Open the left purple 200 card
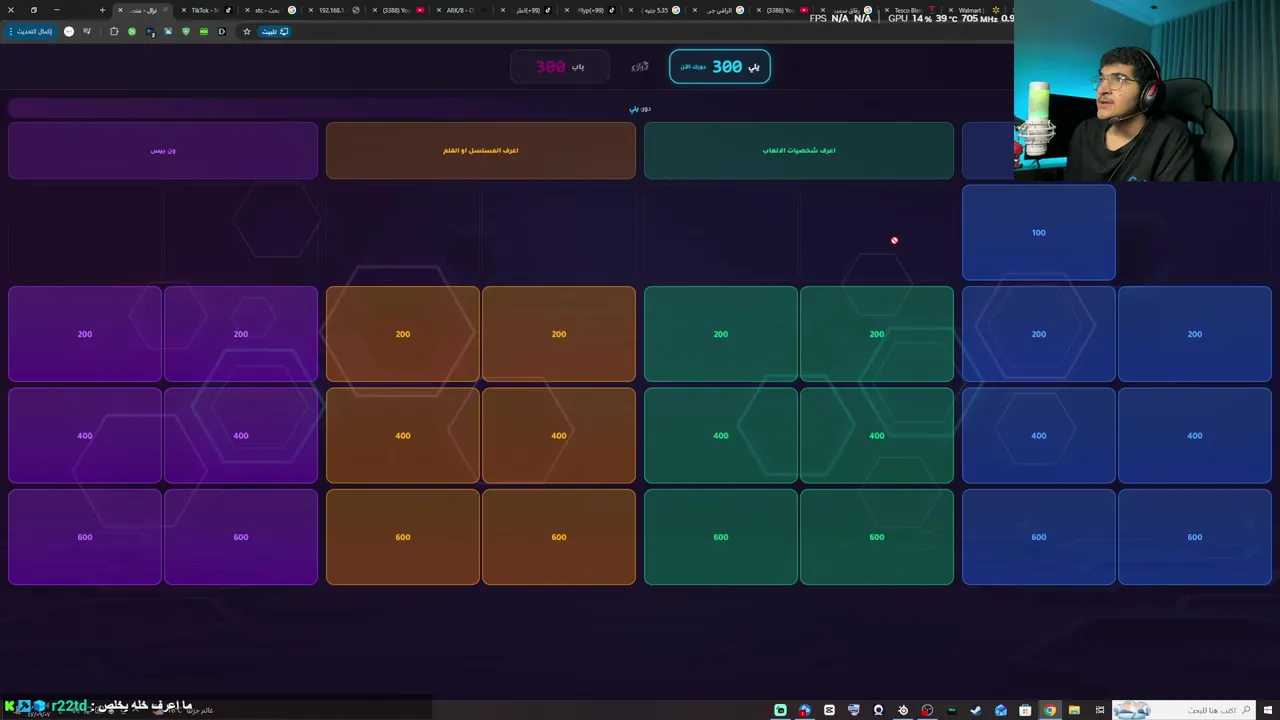 pyautogui.click(x=85, y=334)
